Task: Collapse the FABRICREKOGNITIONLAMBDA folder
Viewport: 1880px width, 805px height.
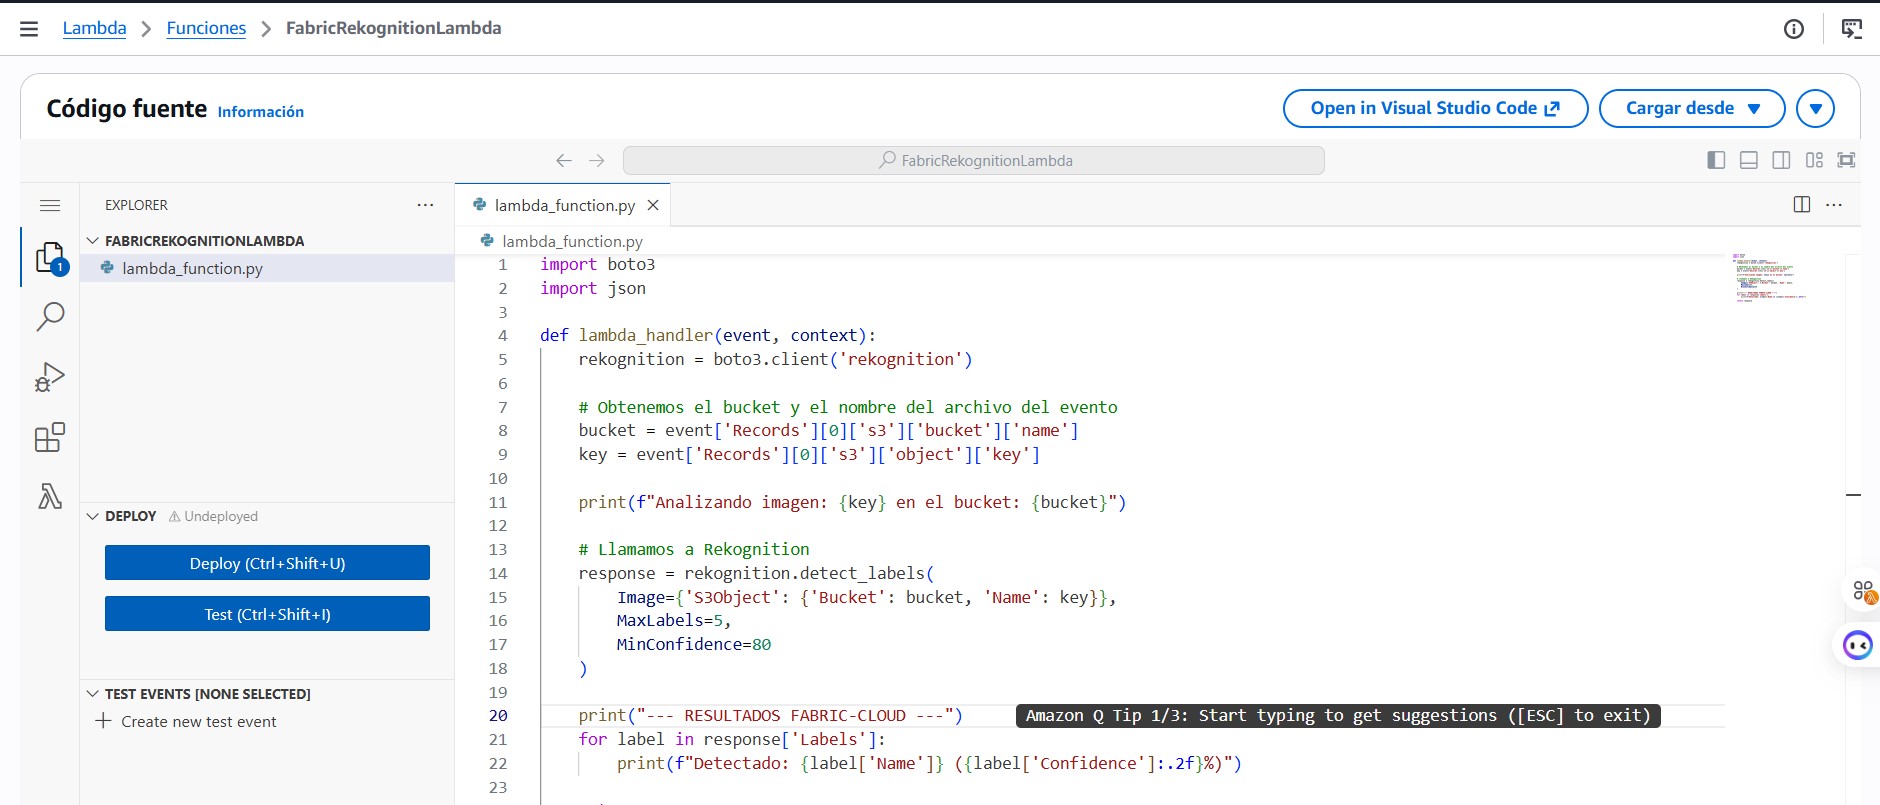Action: (93, 241)
